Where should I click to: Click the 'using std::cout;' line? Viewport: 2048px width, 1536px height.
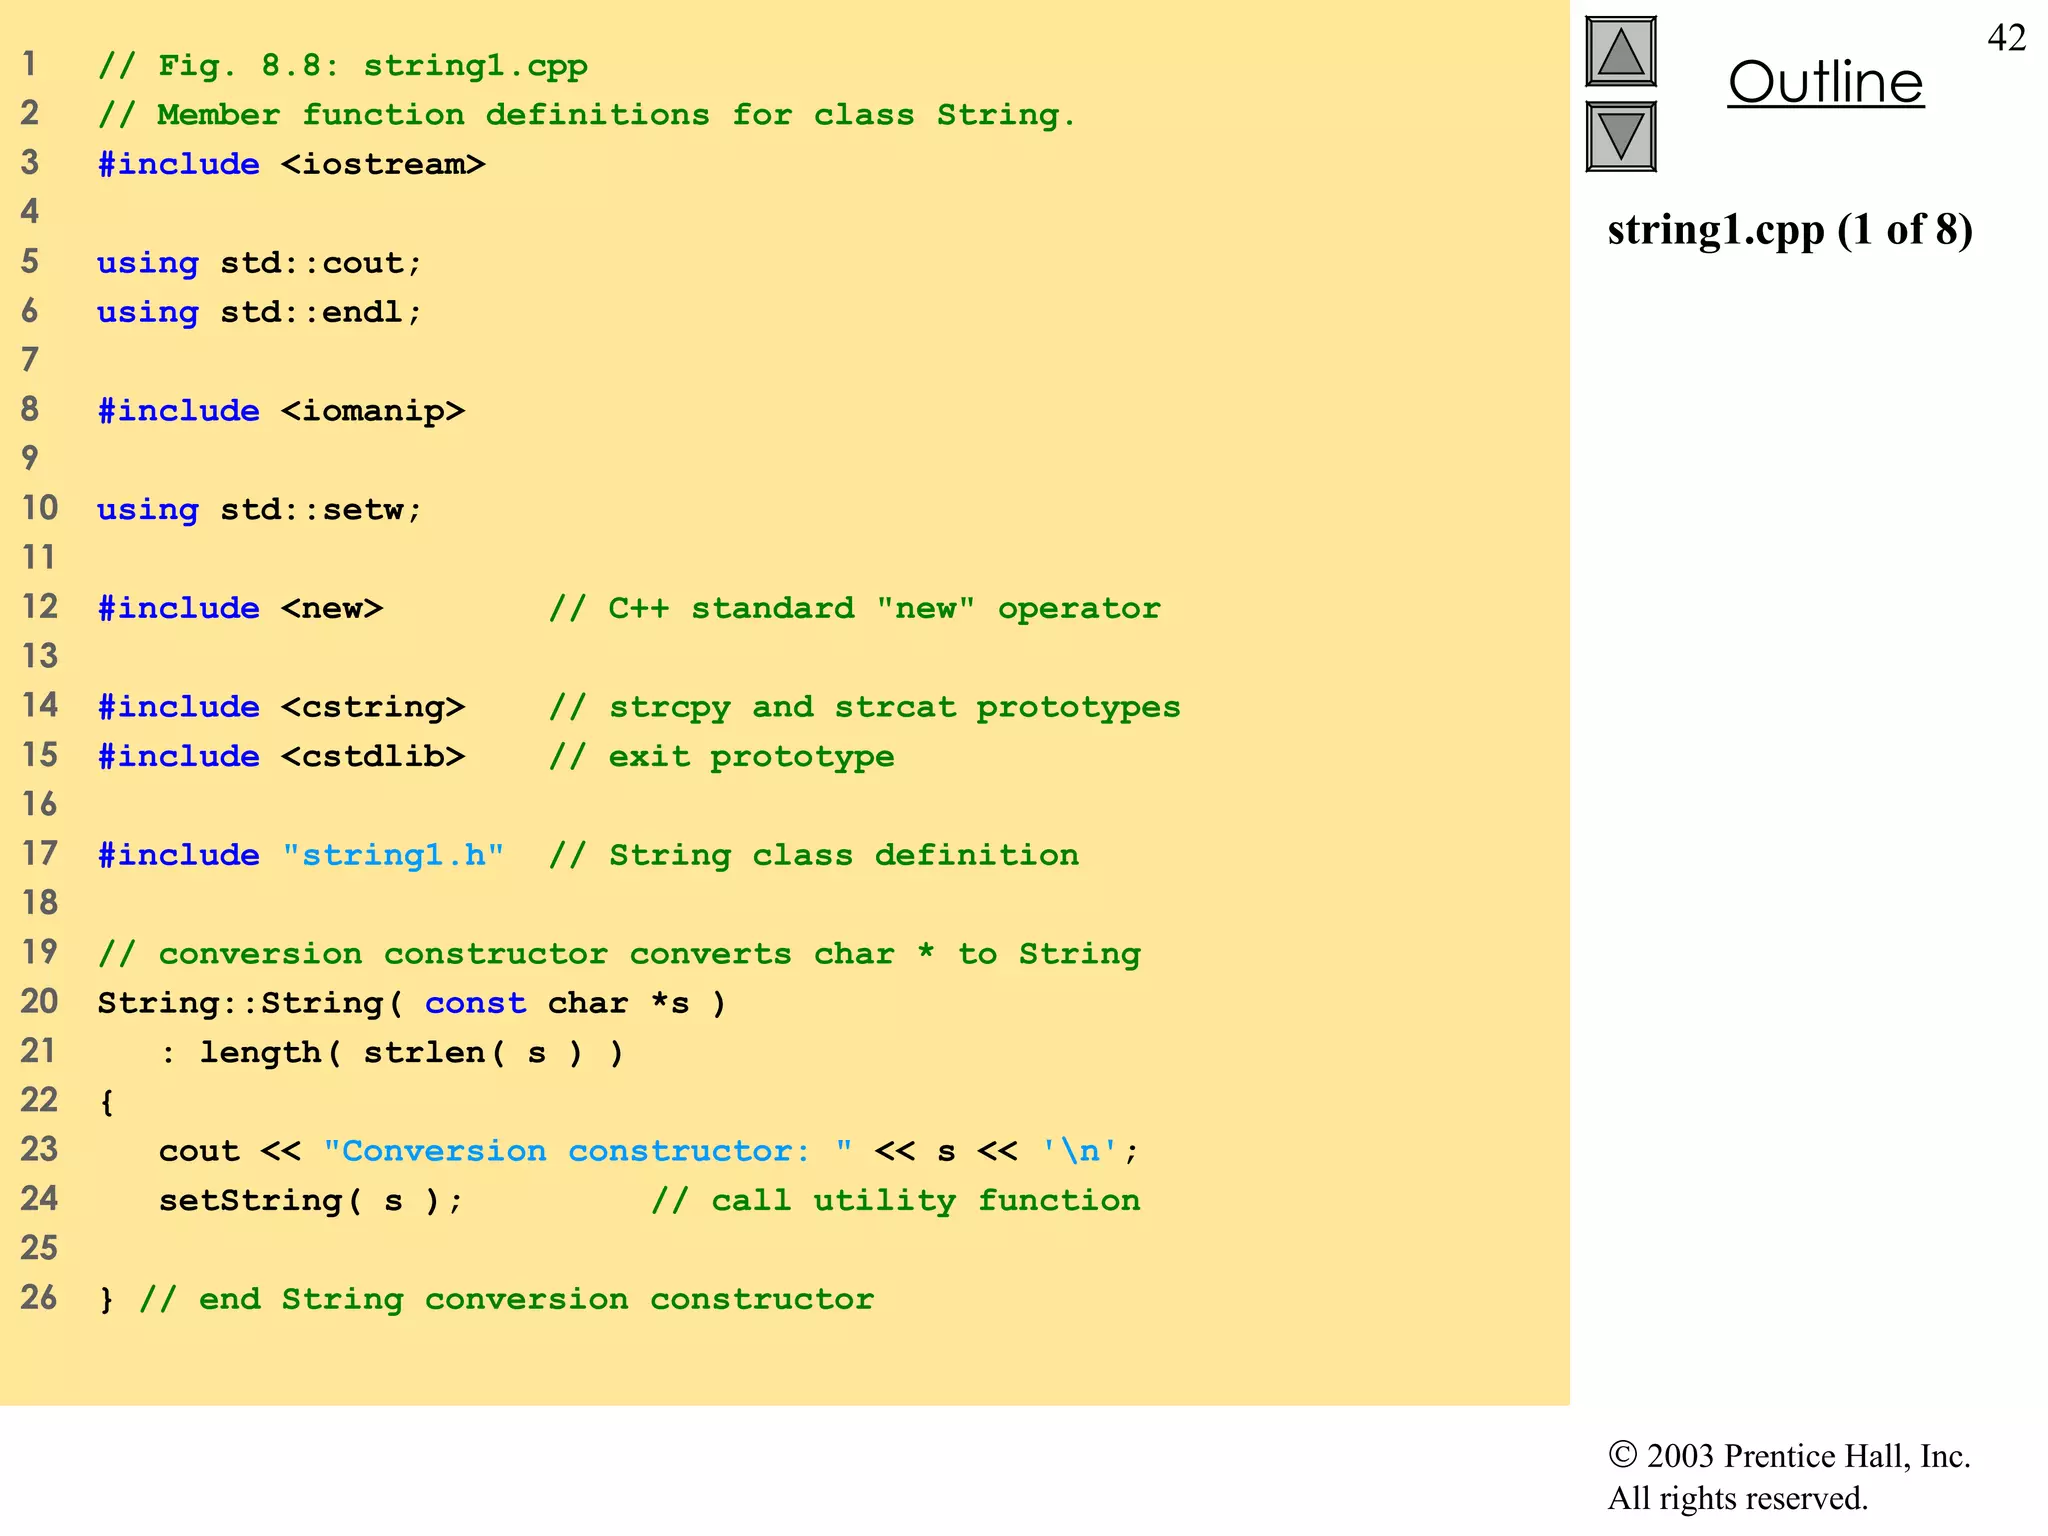tap(260, 263)
